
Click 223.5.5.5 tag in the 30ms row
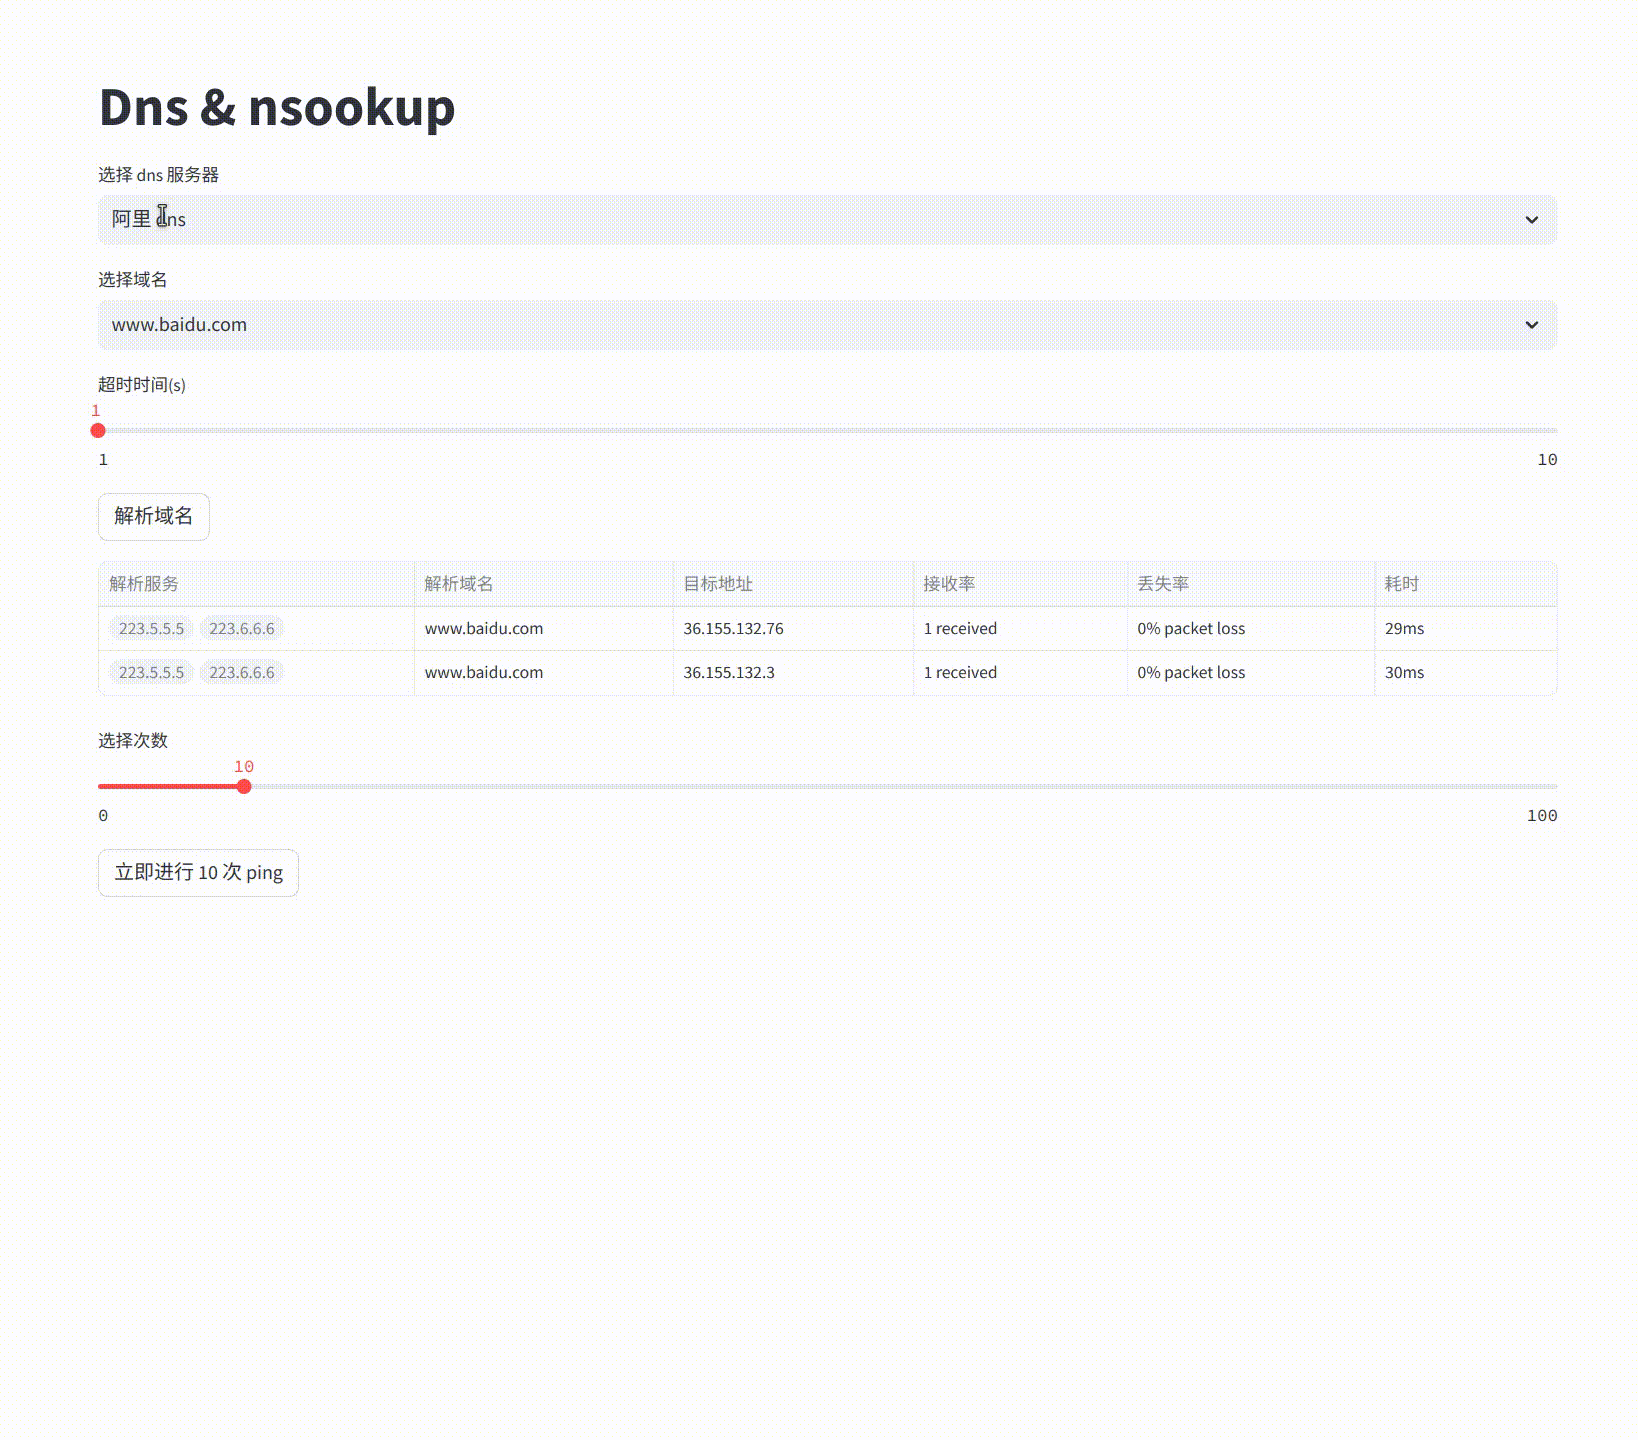click(x=151, y=673)
